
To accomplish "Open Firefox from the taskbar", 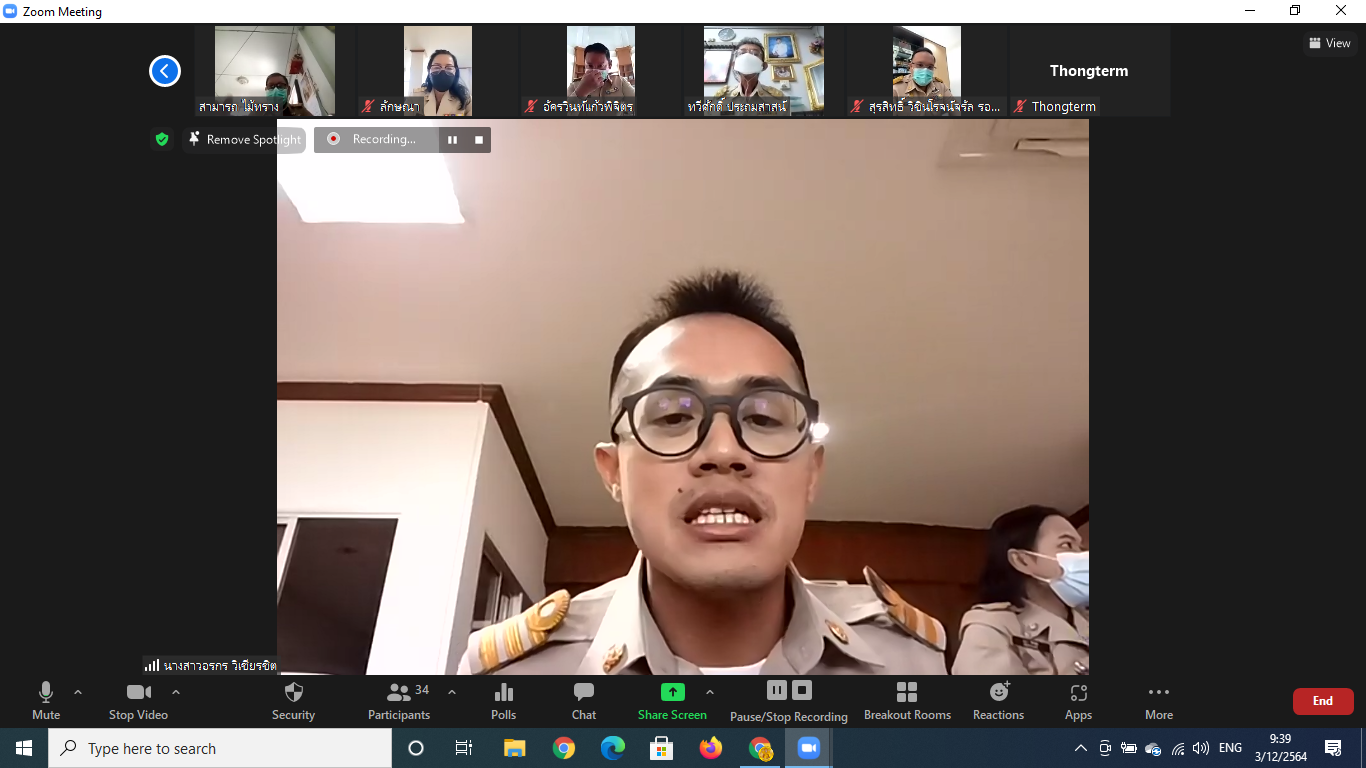I will [711, 748].
